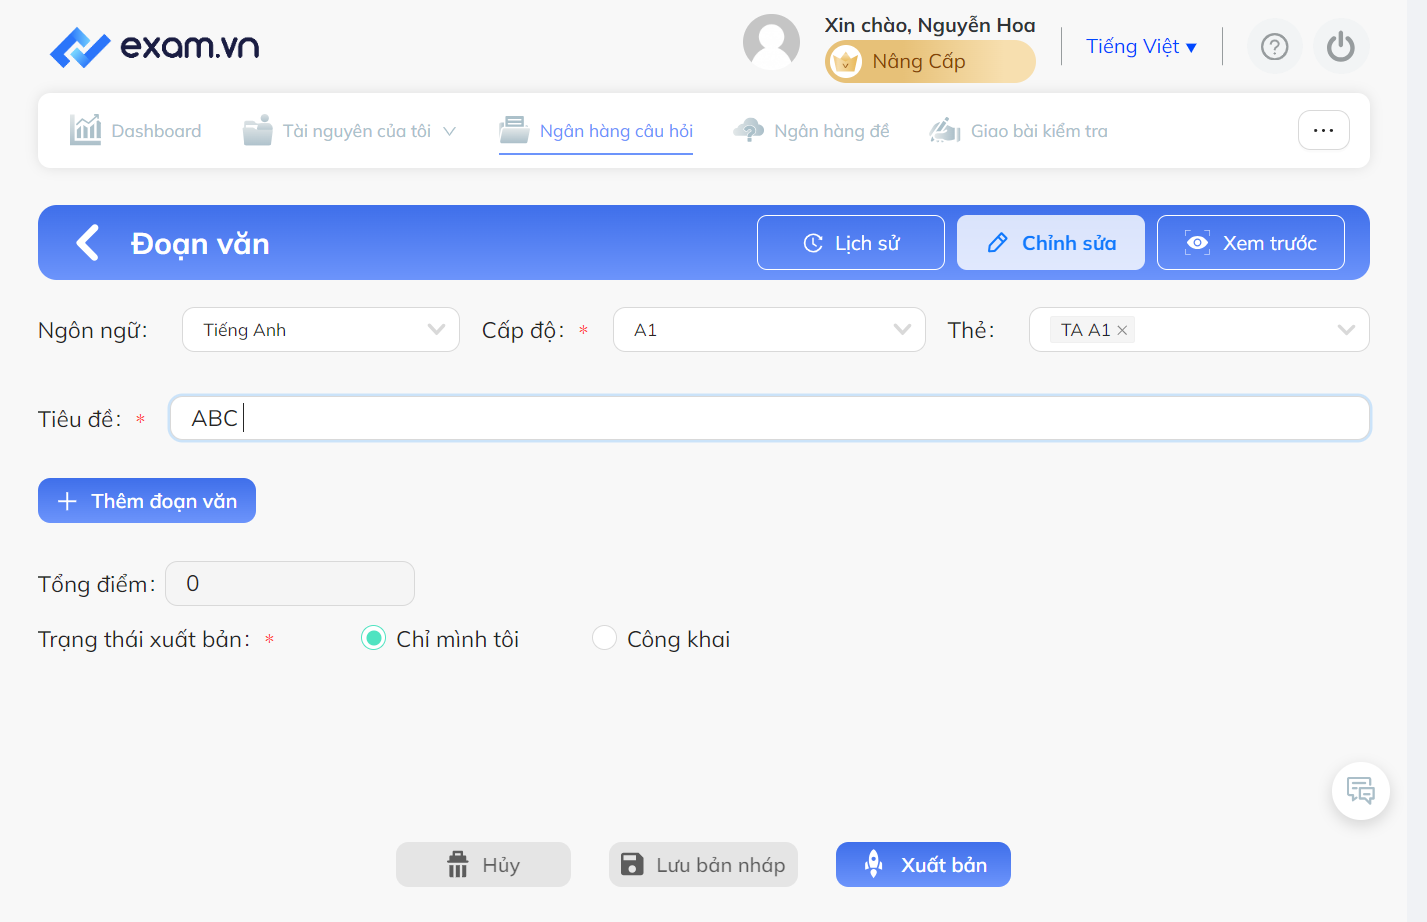Select the Công khai radio option

pos(604,638)
